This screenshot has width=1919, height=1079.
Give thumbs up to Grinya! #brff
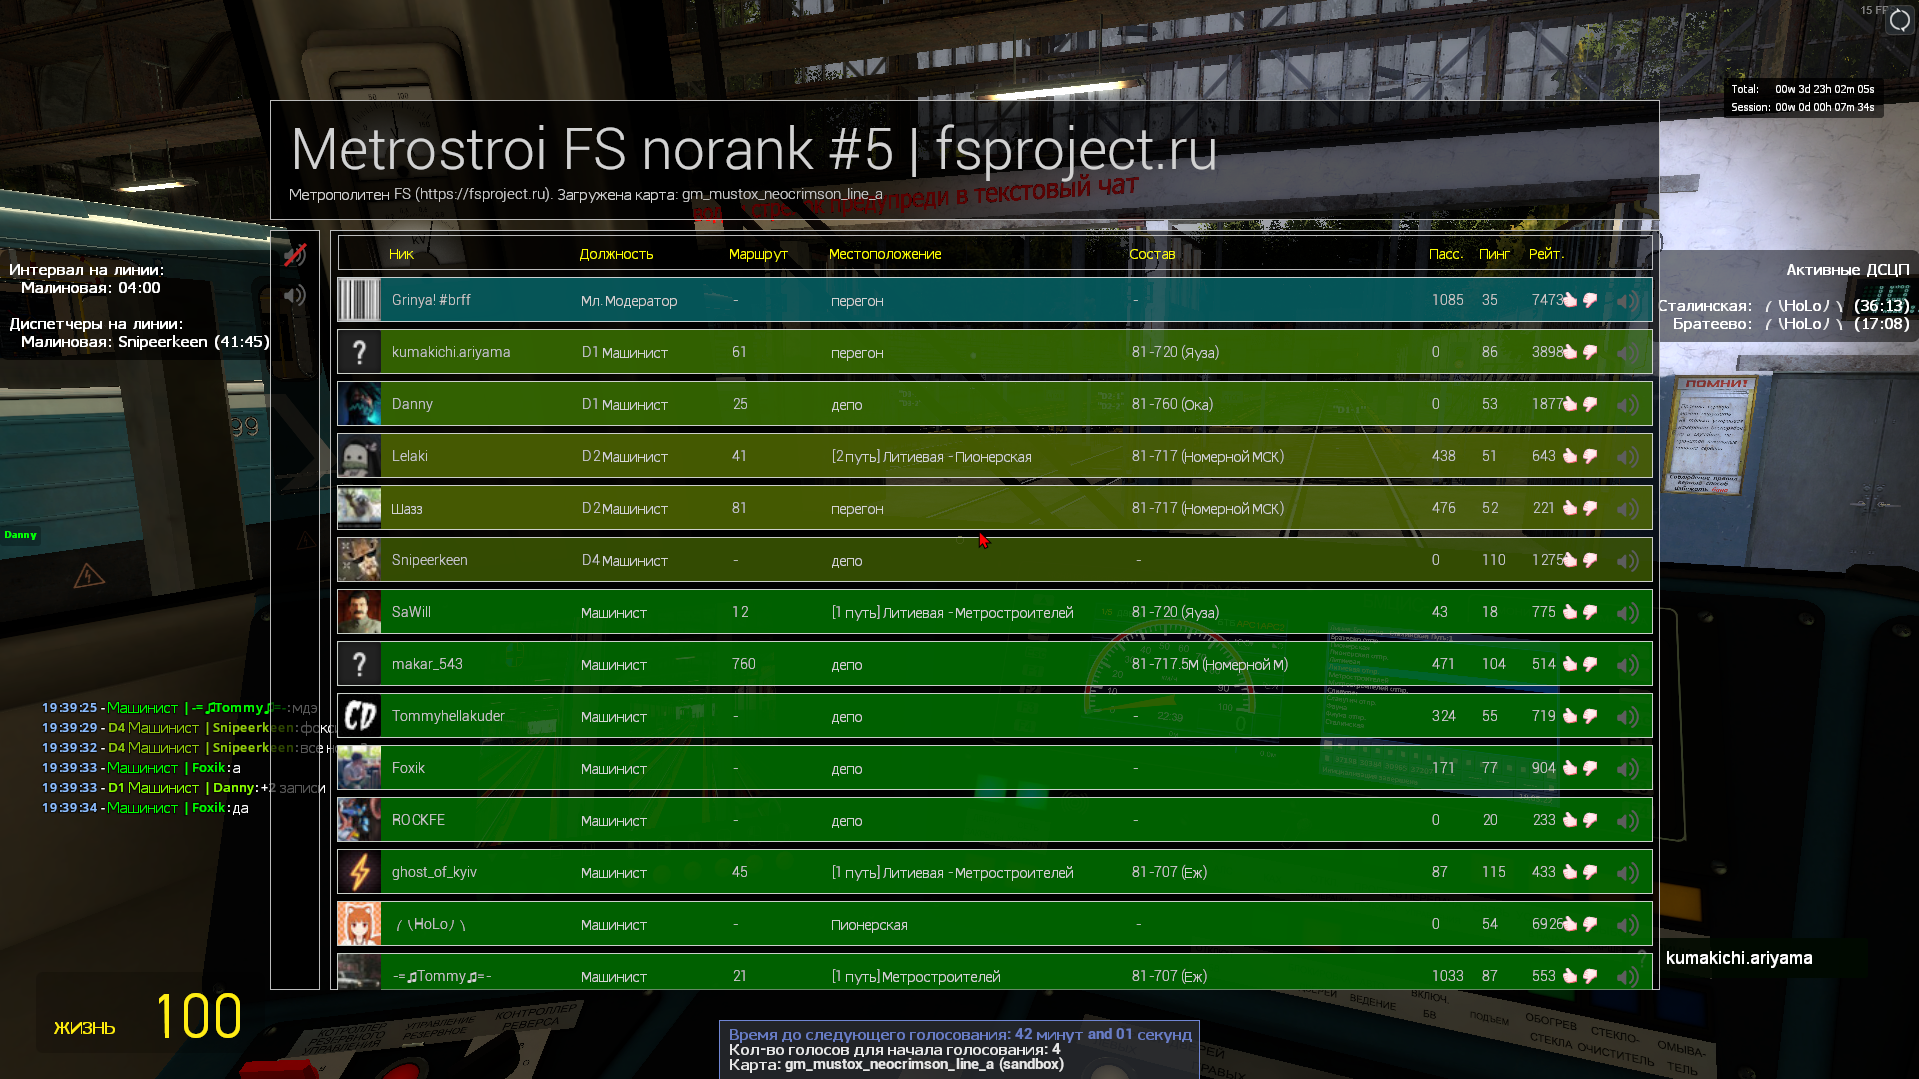(x=1570, y=300)
